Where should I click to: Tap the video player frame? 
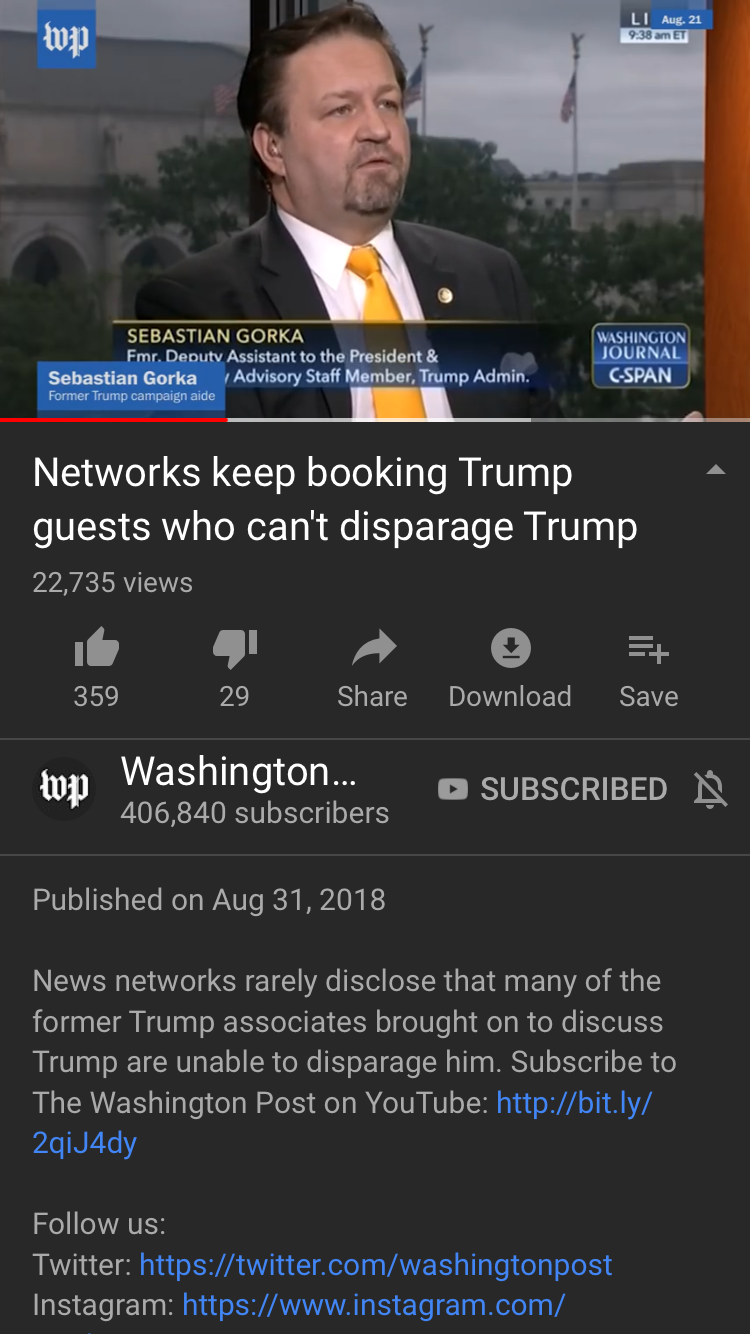(x=375, y=209)
